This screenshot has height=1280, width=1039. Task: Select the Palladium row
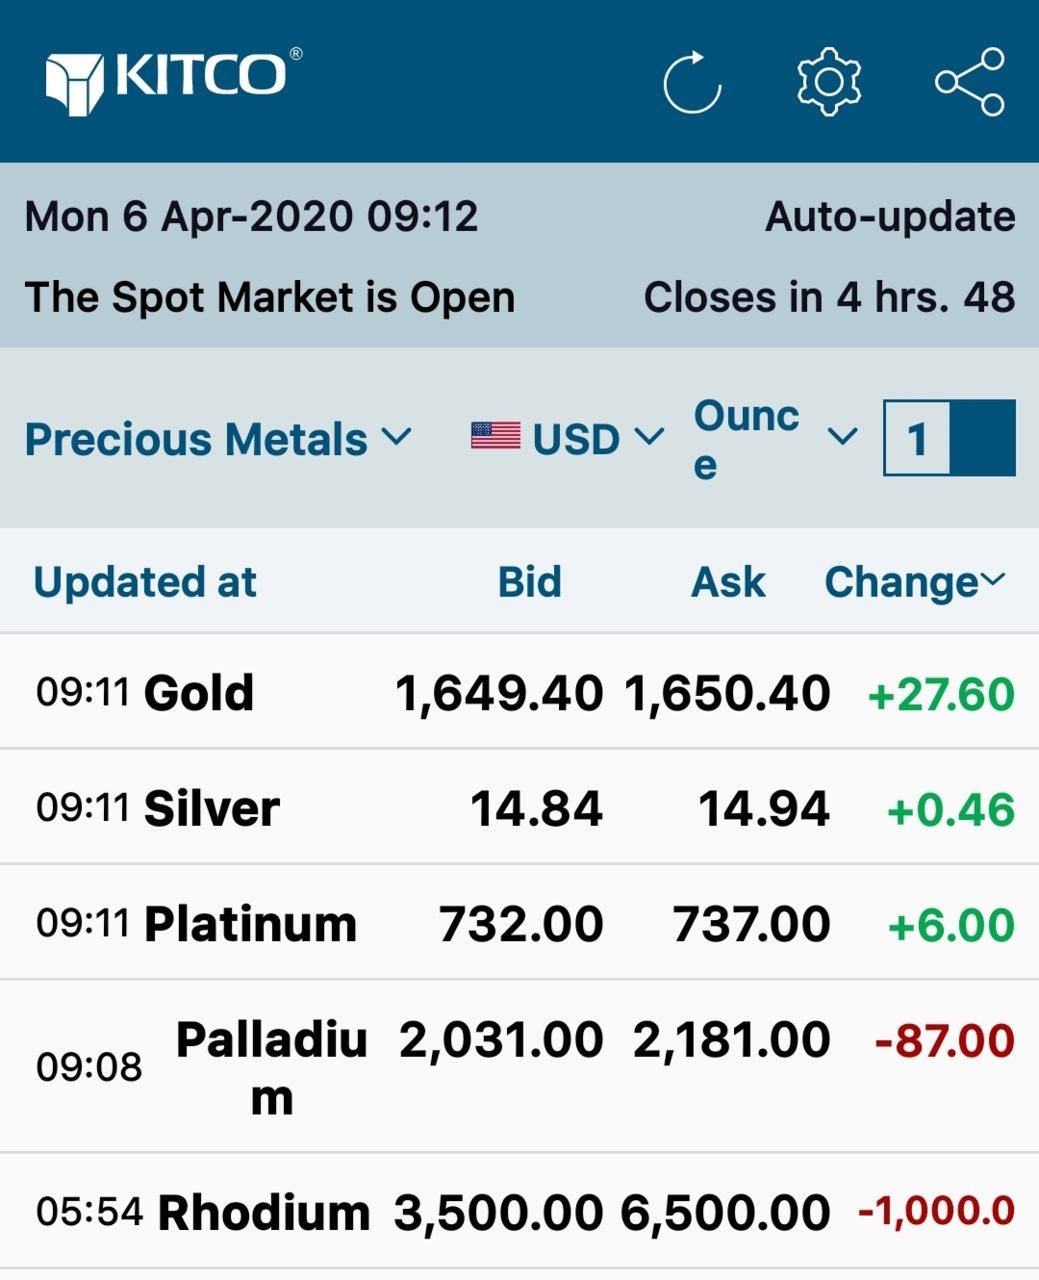[519, 1067]
